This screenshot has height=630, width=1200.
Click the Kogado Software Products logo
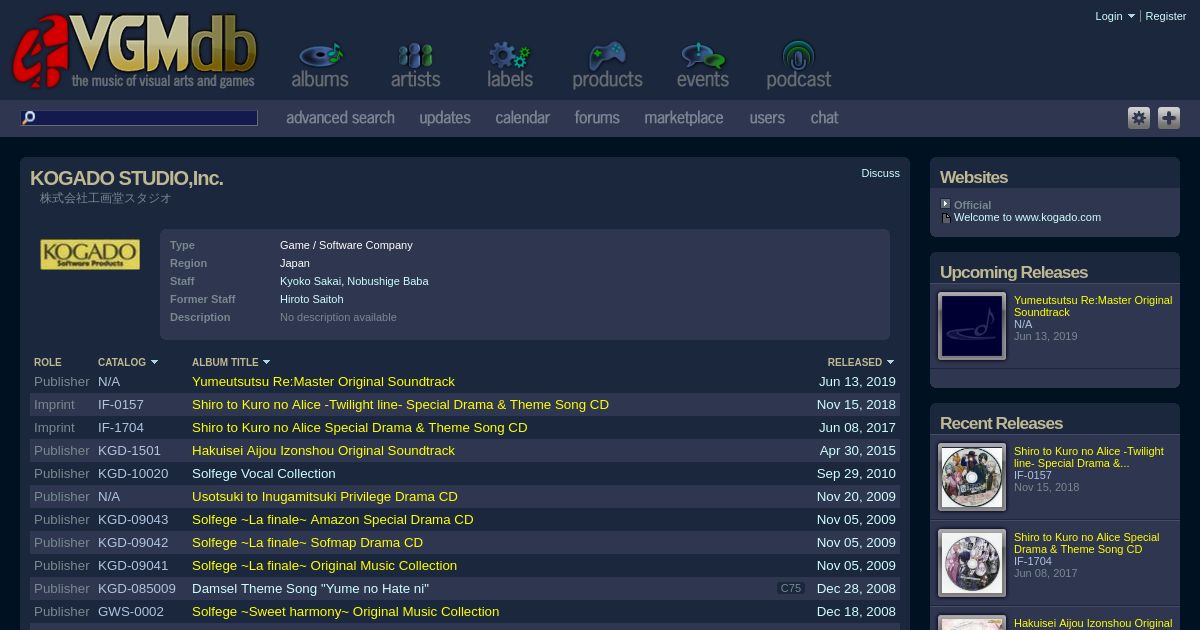(90, 254)
